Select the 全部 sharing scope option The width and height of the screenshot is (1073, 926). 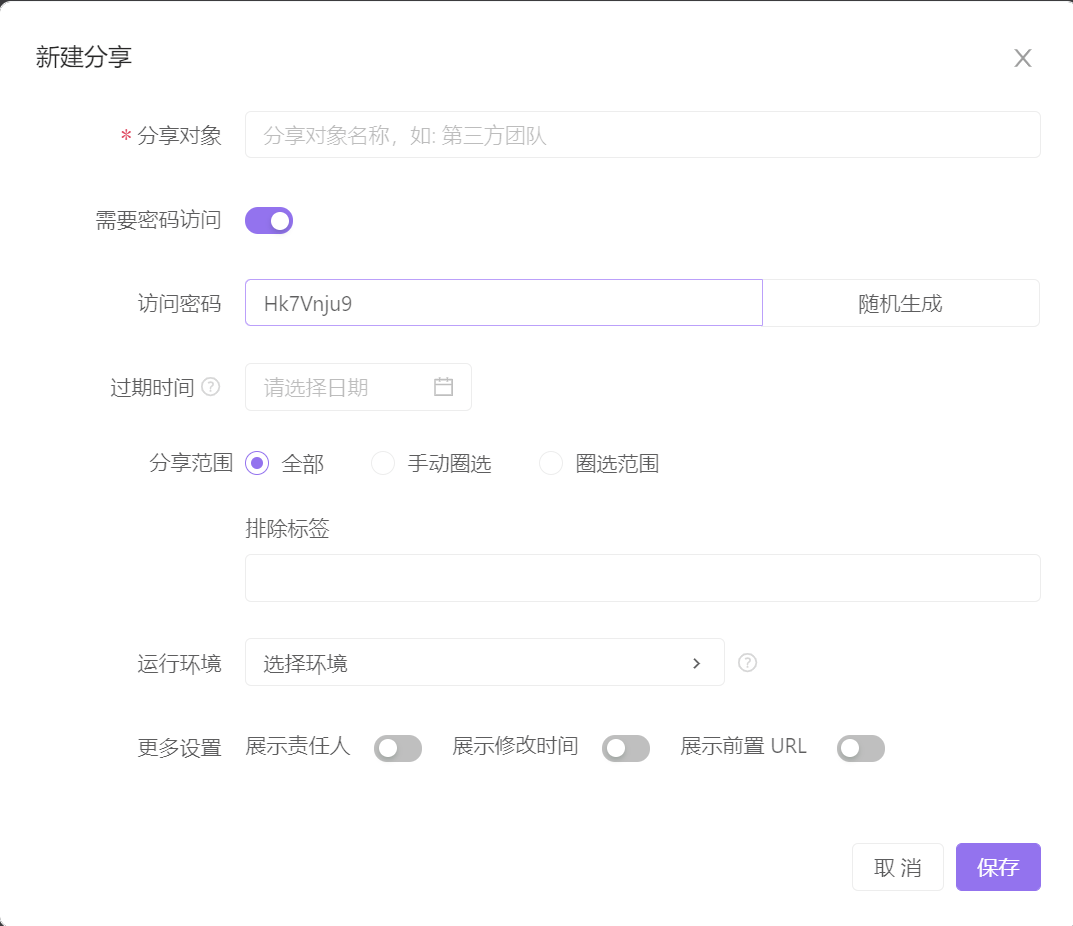point(257,463)
